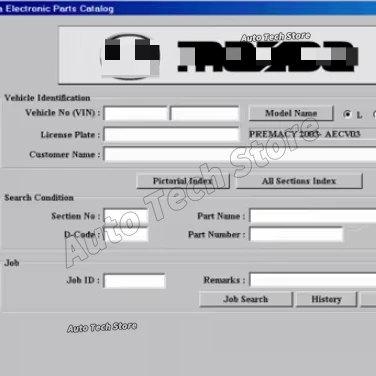Click the Model Name button

tap(291, 113)
